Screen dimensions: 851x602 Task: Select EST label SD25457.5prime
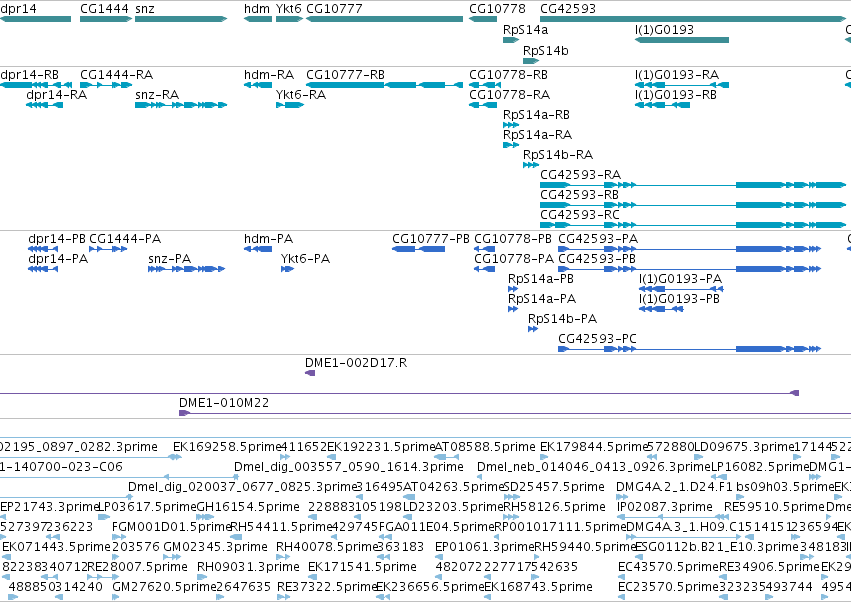(x=554, y=487)
